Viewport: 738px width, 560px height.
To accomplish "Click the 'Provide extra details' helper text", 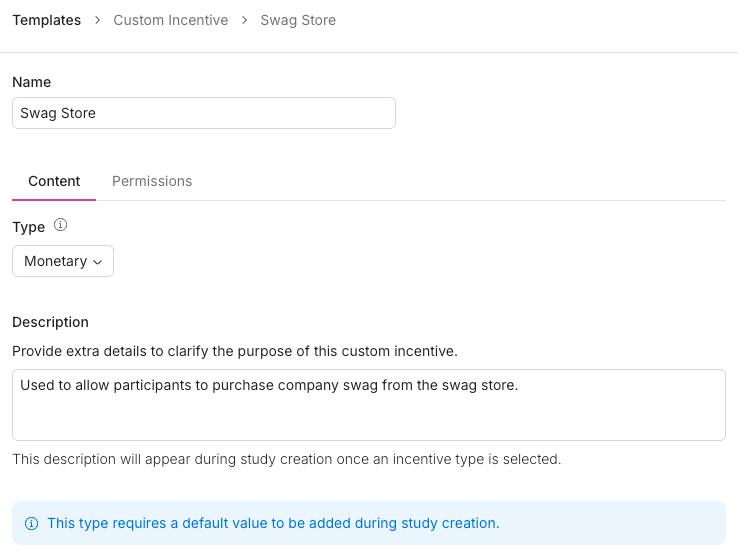I will click(235, 351).
